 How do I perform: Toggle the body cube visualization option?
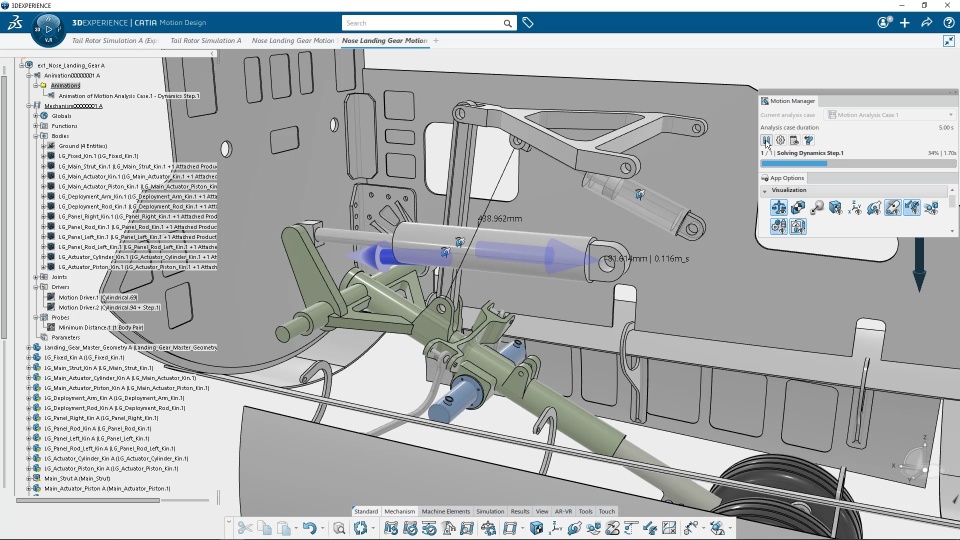click(836, 208)
